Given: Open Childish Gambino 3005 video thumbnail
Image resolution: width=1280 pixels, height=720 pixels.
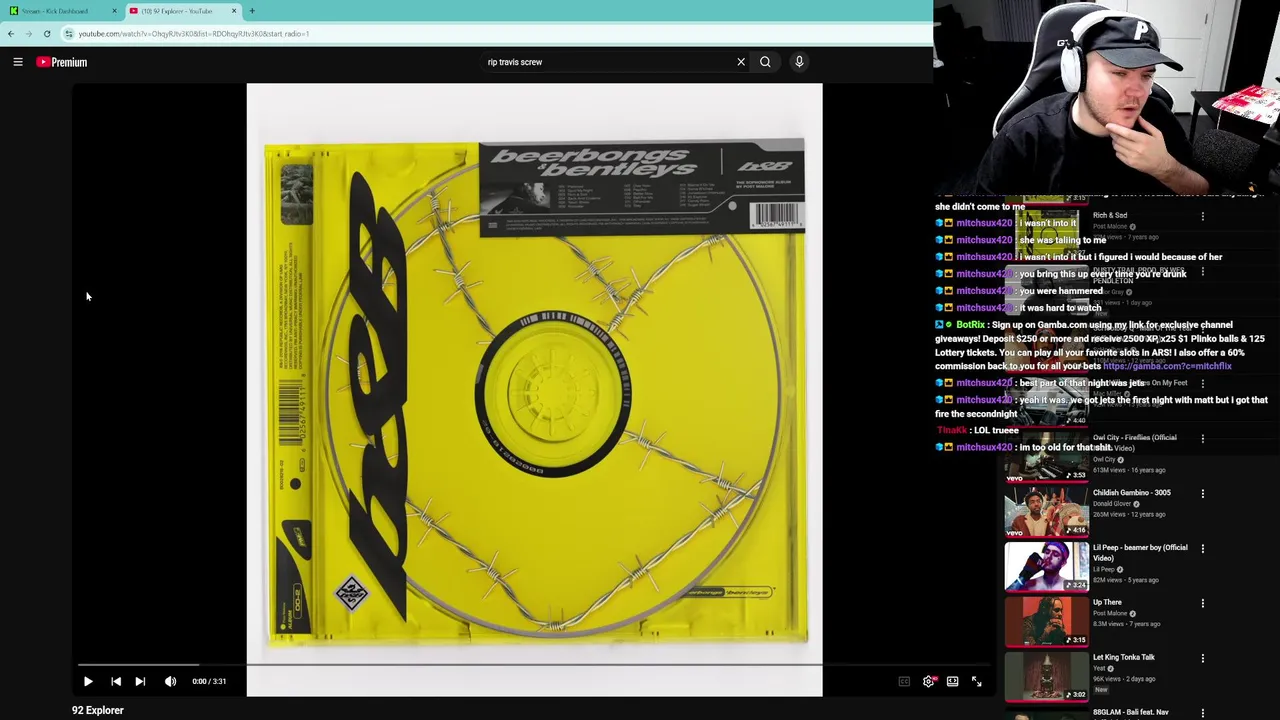Looking at the screenshot, I should click(1047, 511).
